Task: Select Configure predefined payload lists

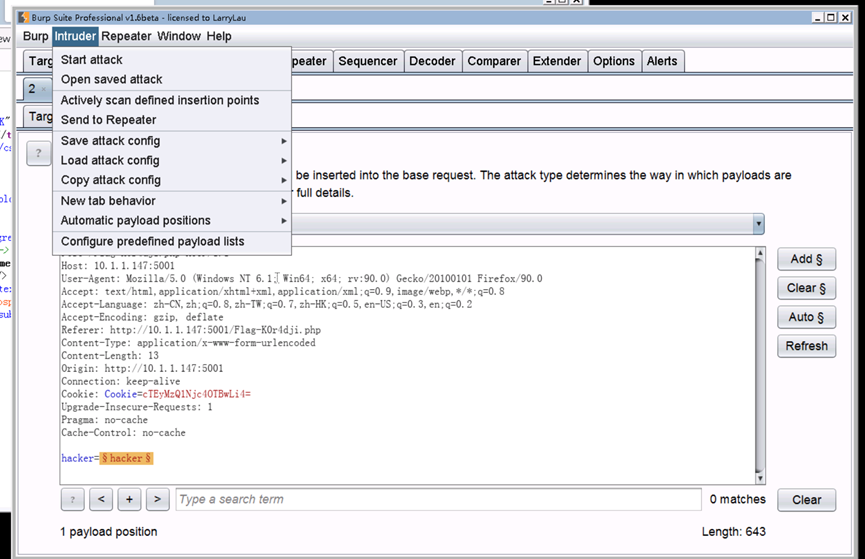Action: click(x=172, y=242)
